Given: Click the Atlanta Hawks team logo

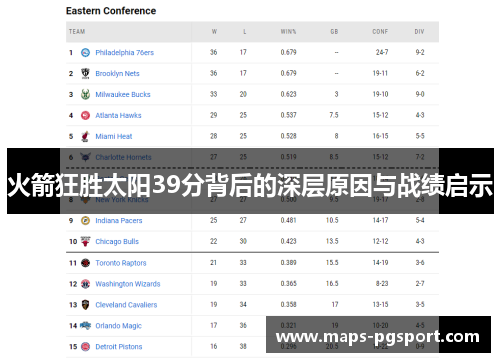Looking at the screenshot, I should pyautogui.click(x=85, y=115).
